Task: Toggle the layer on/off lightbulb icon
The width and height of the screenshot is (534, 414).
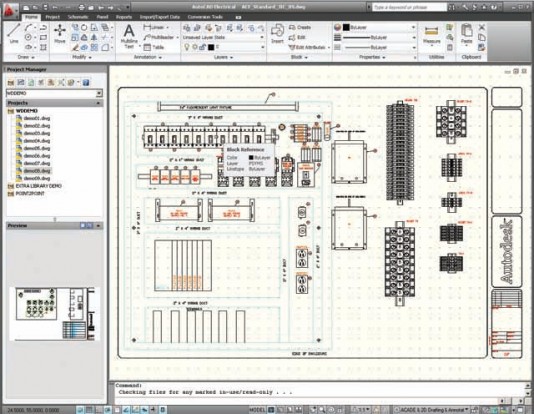Action: click(187, 47)
